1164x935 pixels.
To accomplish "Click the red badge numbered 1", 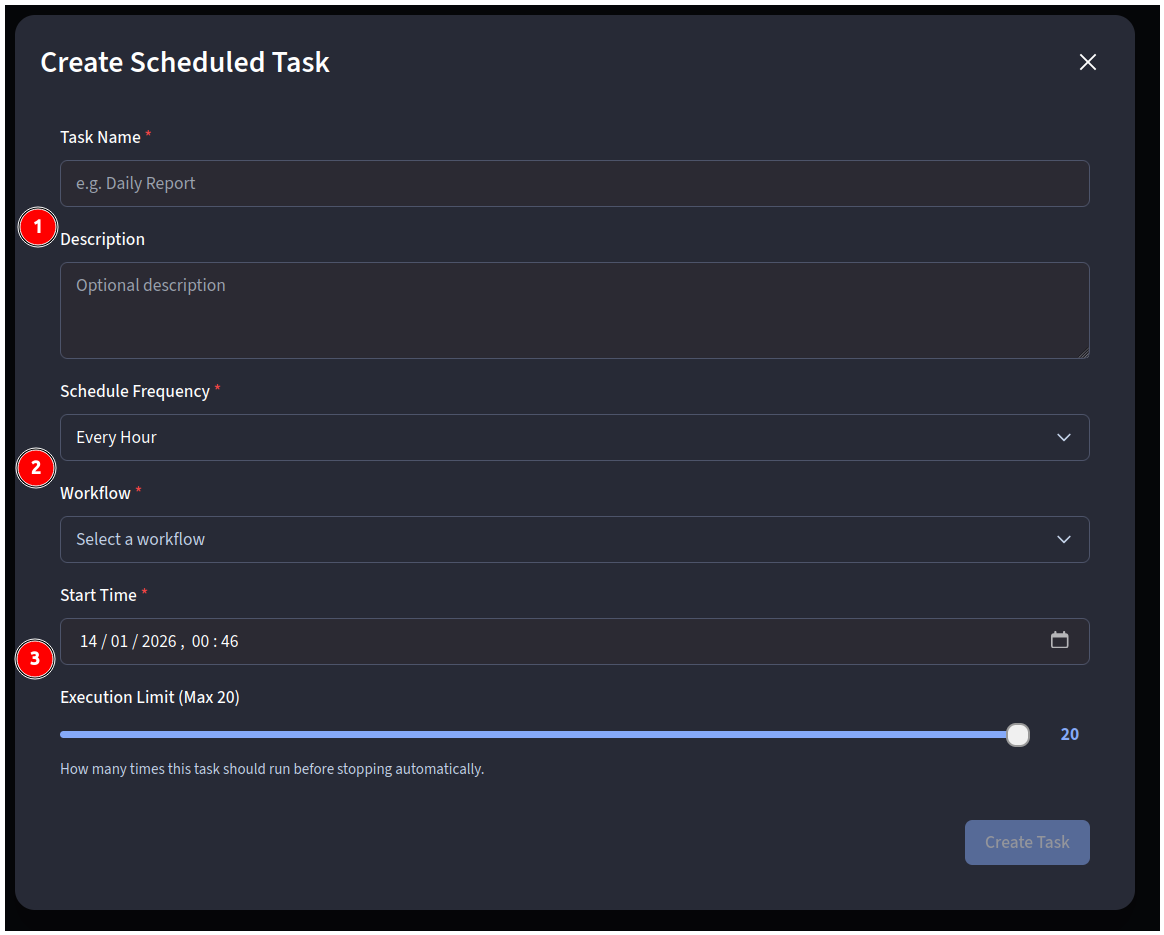I will (38, 228).
